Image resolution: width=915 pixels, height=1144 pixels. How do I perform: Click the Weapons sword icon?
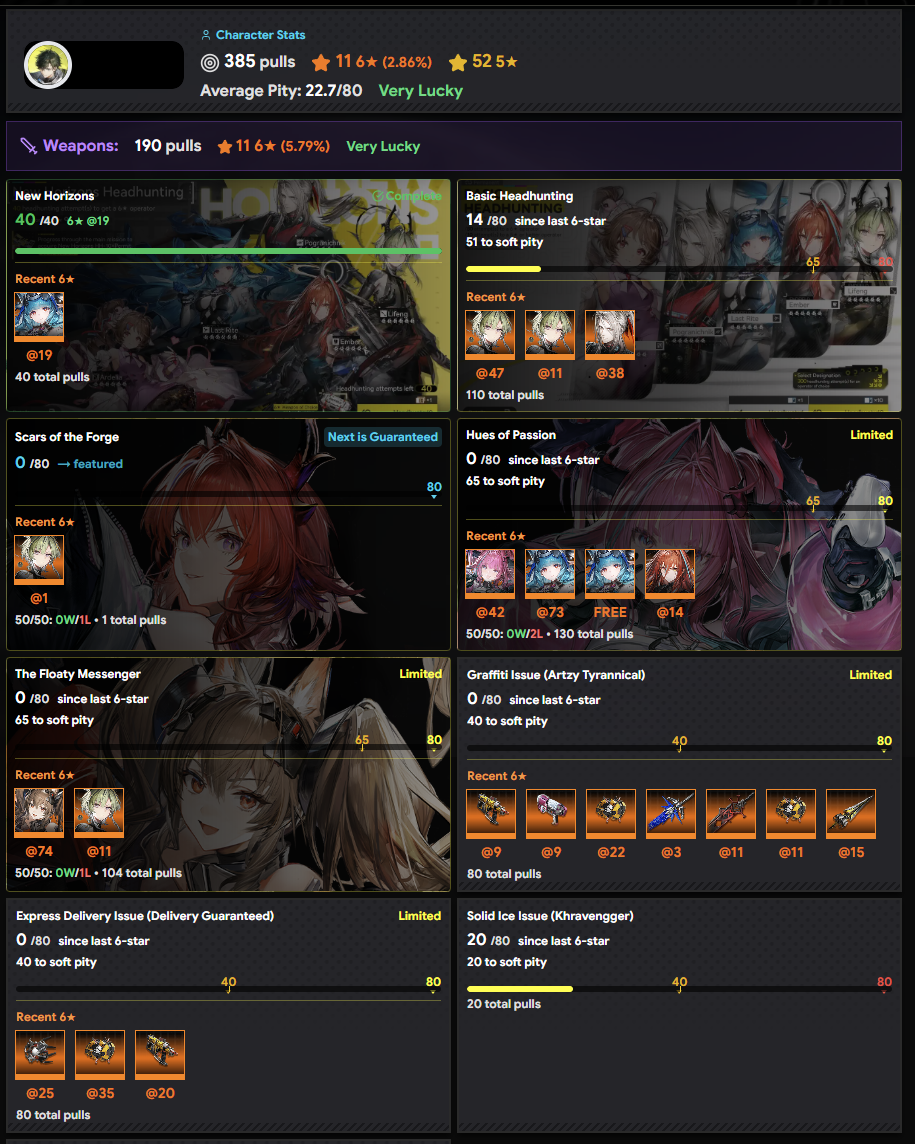pyautogui.click(x=28, y=146)
